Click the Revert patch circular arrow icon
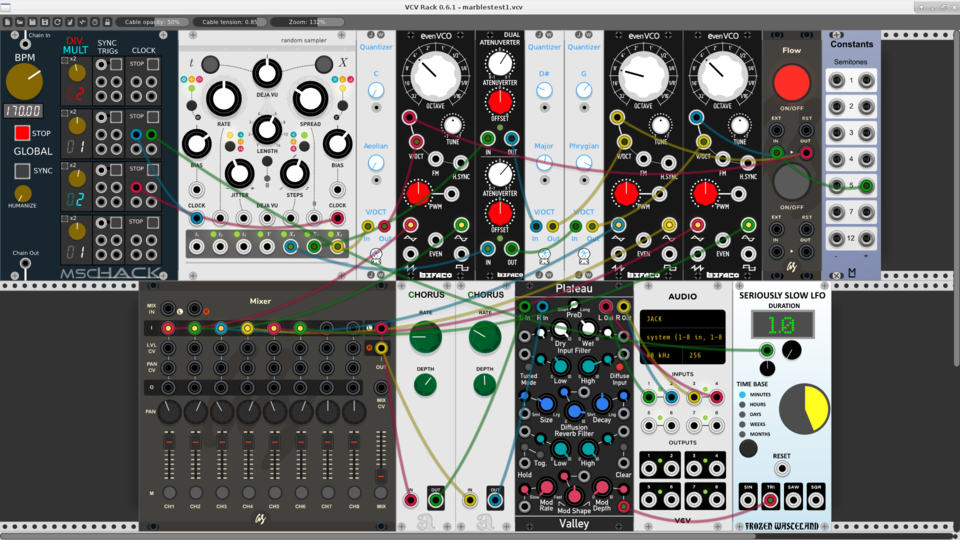This screenshot has width=960, height=540. click(x=57, y=22)
